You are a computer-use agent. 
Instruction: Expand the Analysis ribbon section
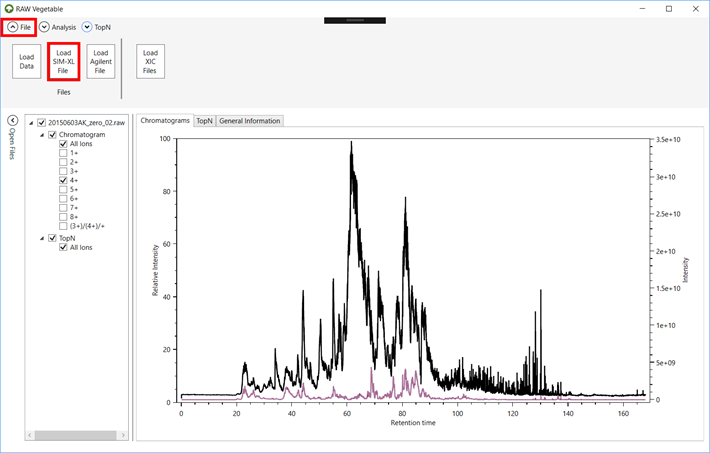click(44, 27)
